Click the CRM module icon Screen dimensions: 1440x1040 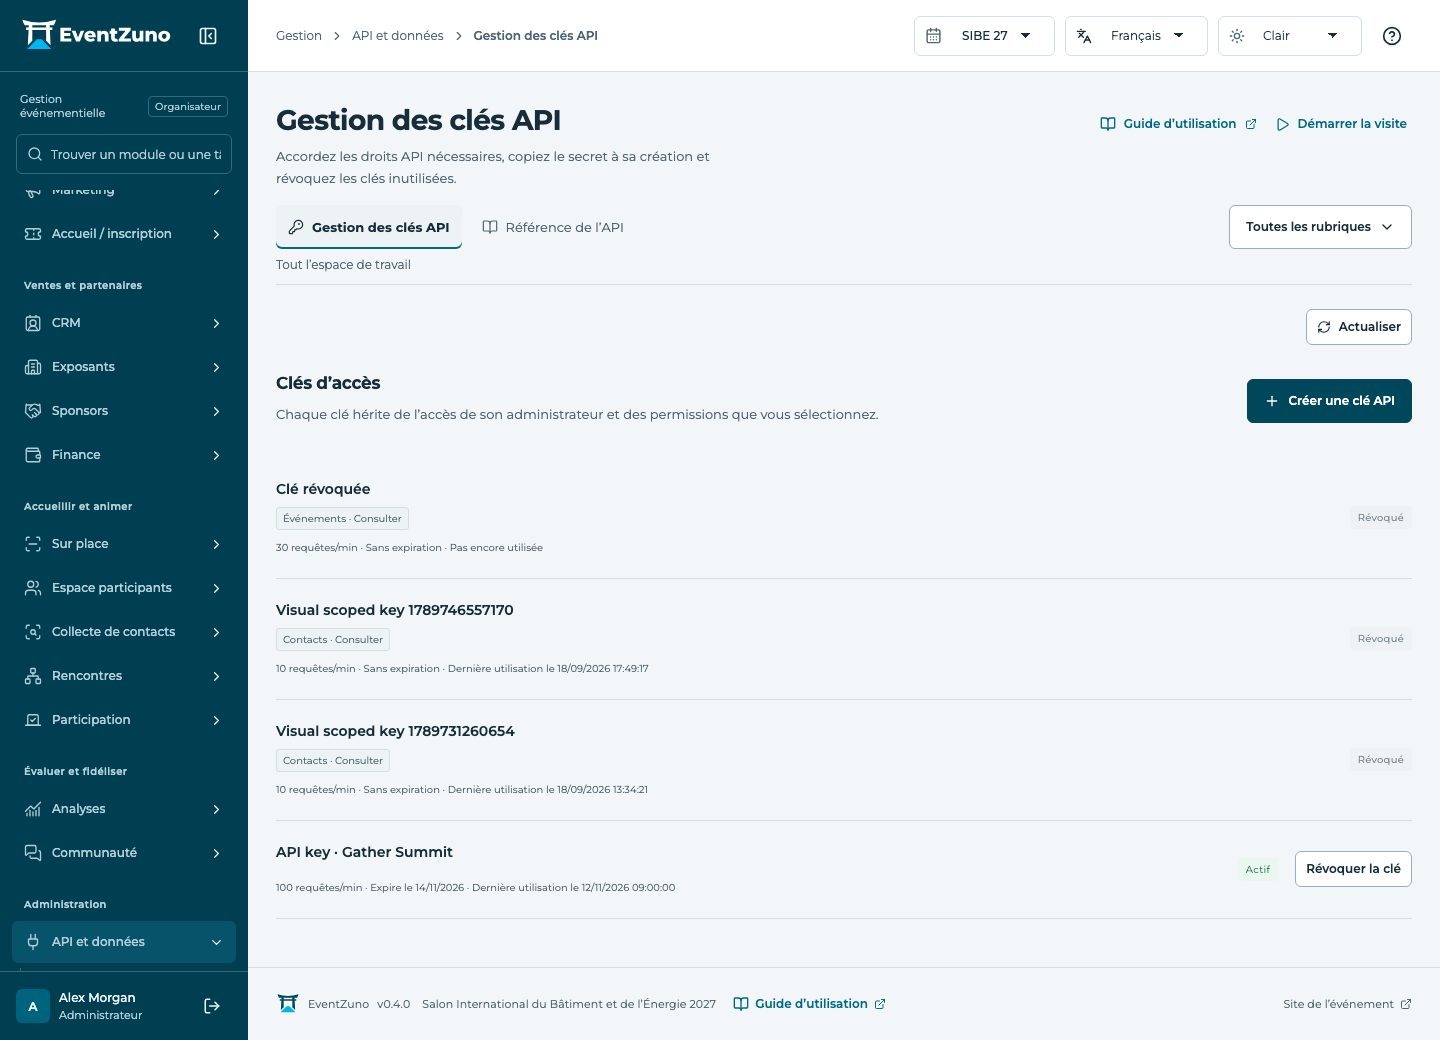(x=33, y=323)
